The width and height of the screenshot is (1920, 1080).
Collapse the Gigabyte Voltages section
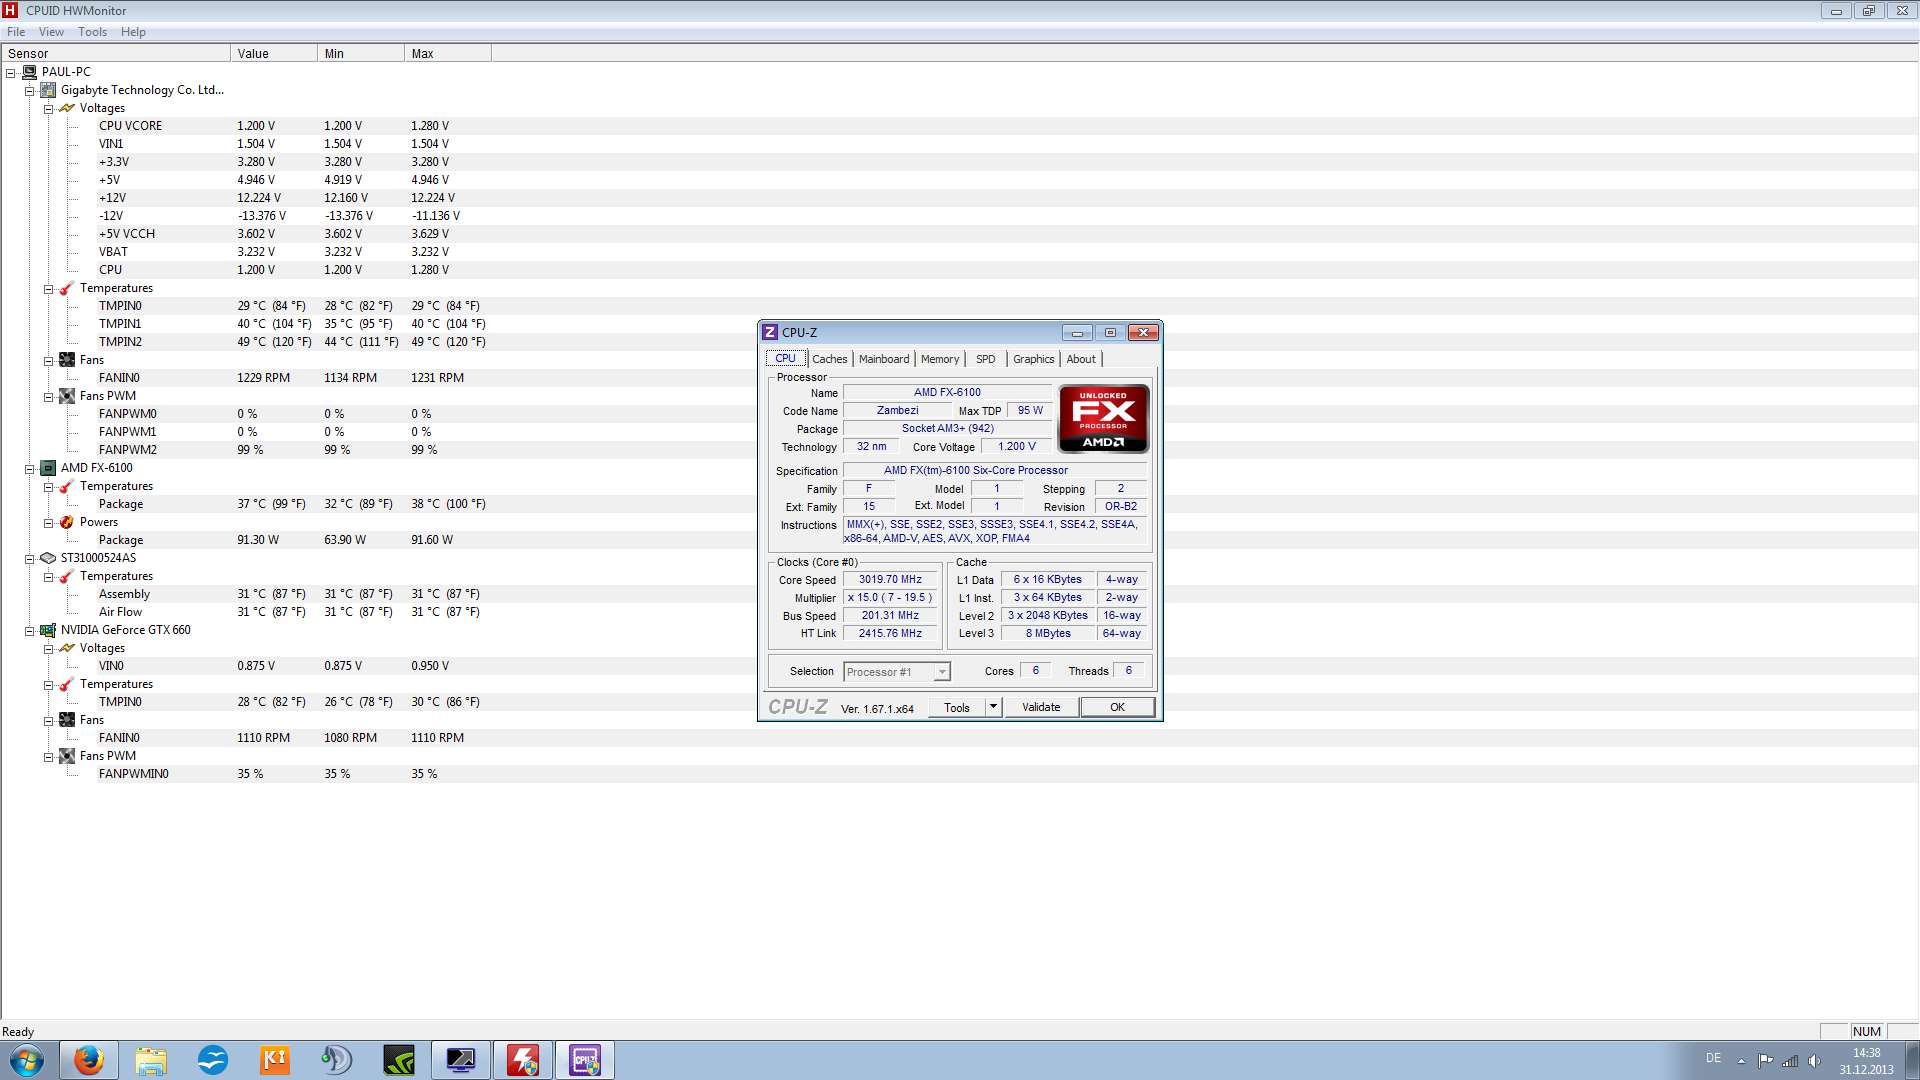pos(48,108)
